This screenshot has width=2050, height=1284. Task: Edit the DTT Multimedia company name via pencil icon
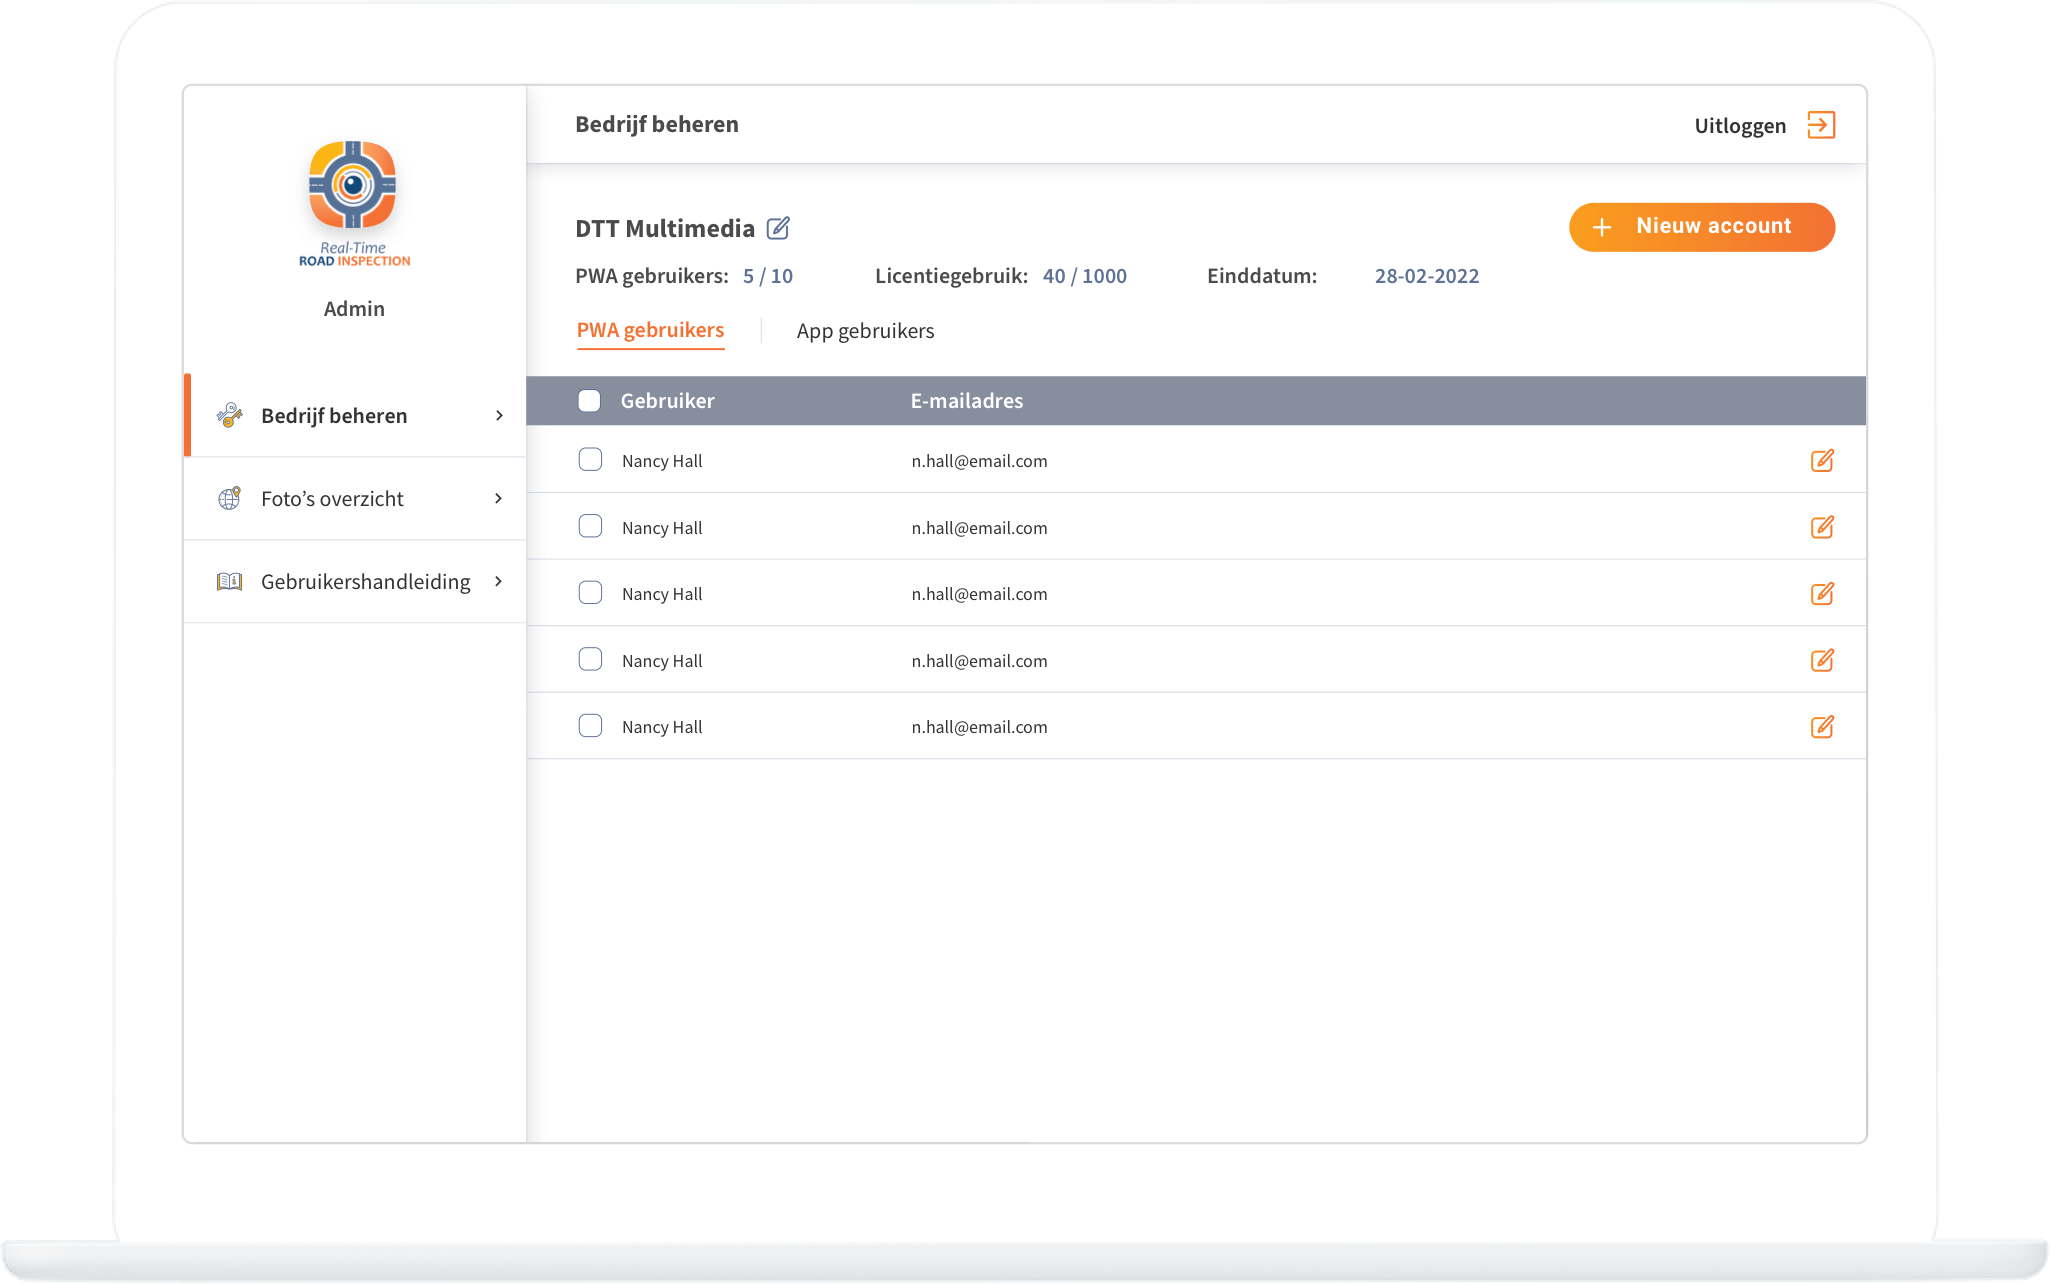[x=778, y=228]
